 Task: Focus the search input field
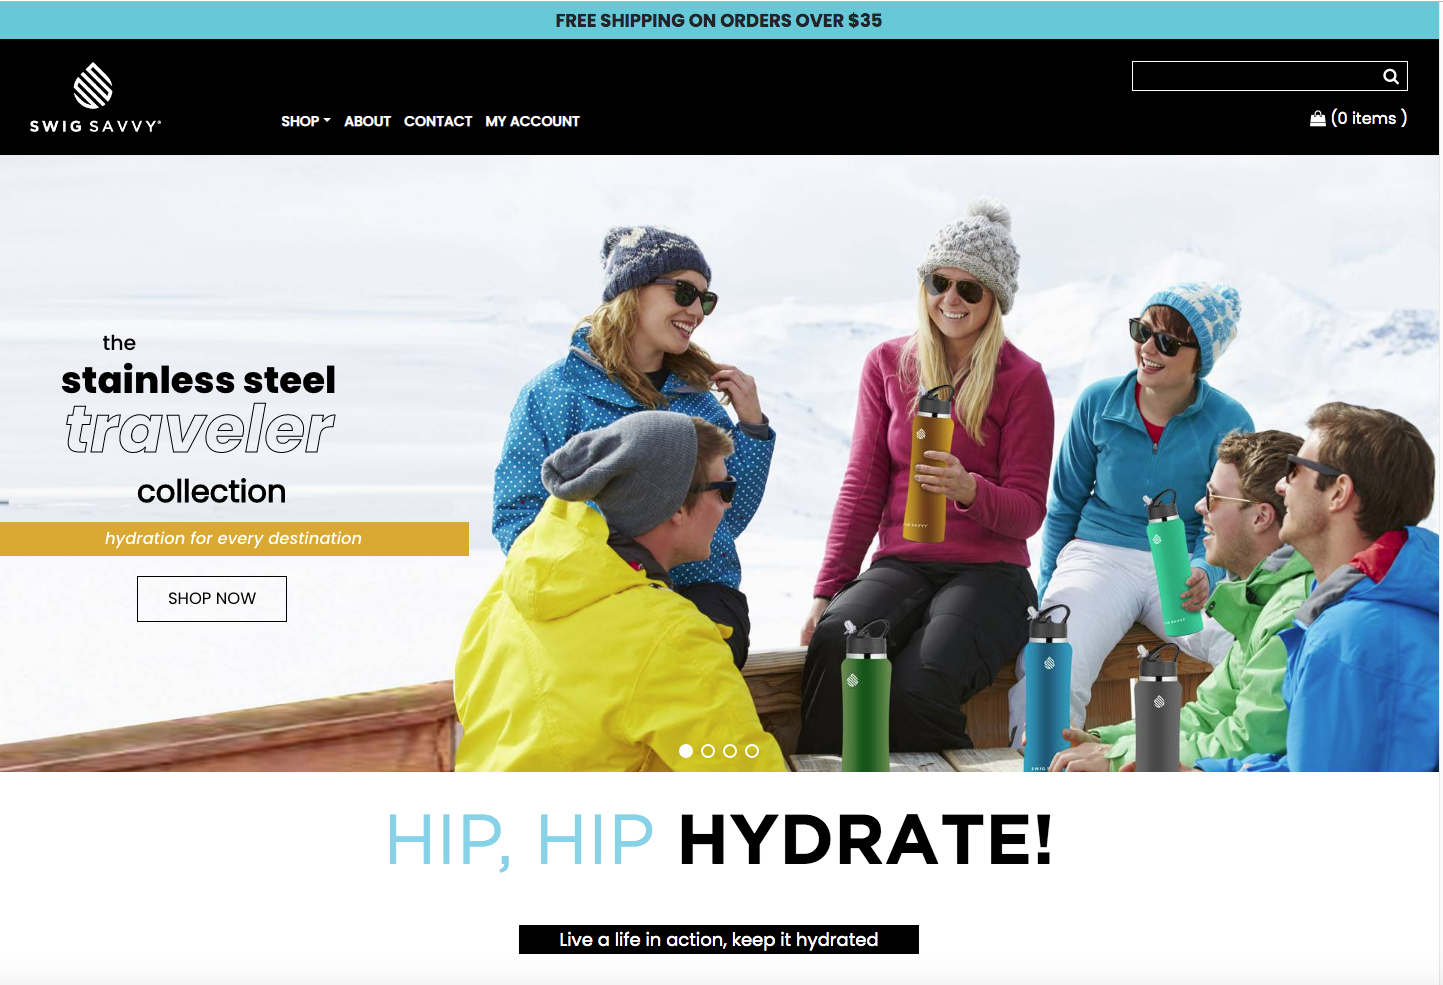(1256, 76)
